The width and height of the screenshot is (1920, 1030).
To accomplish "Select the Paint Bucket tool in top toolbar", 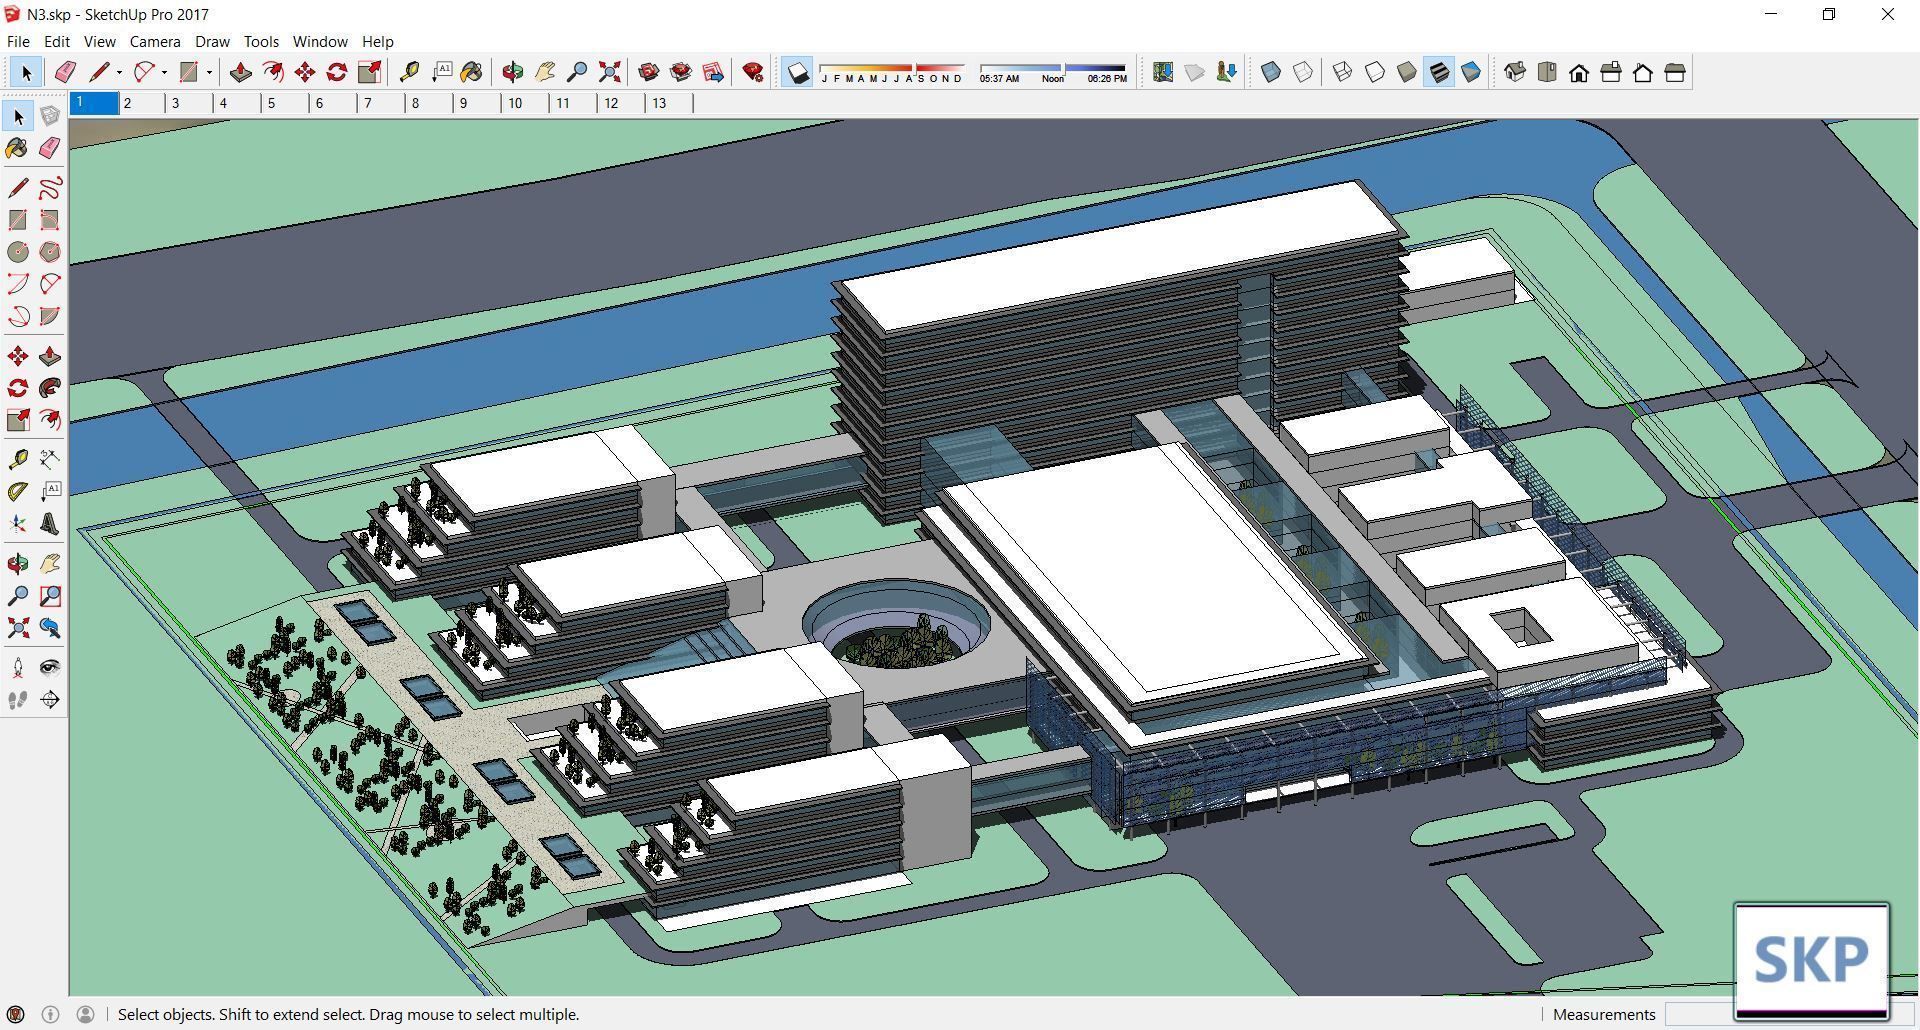I will point(472,72).
